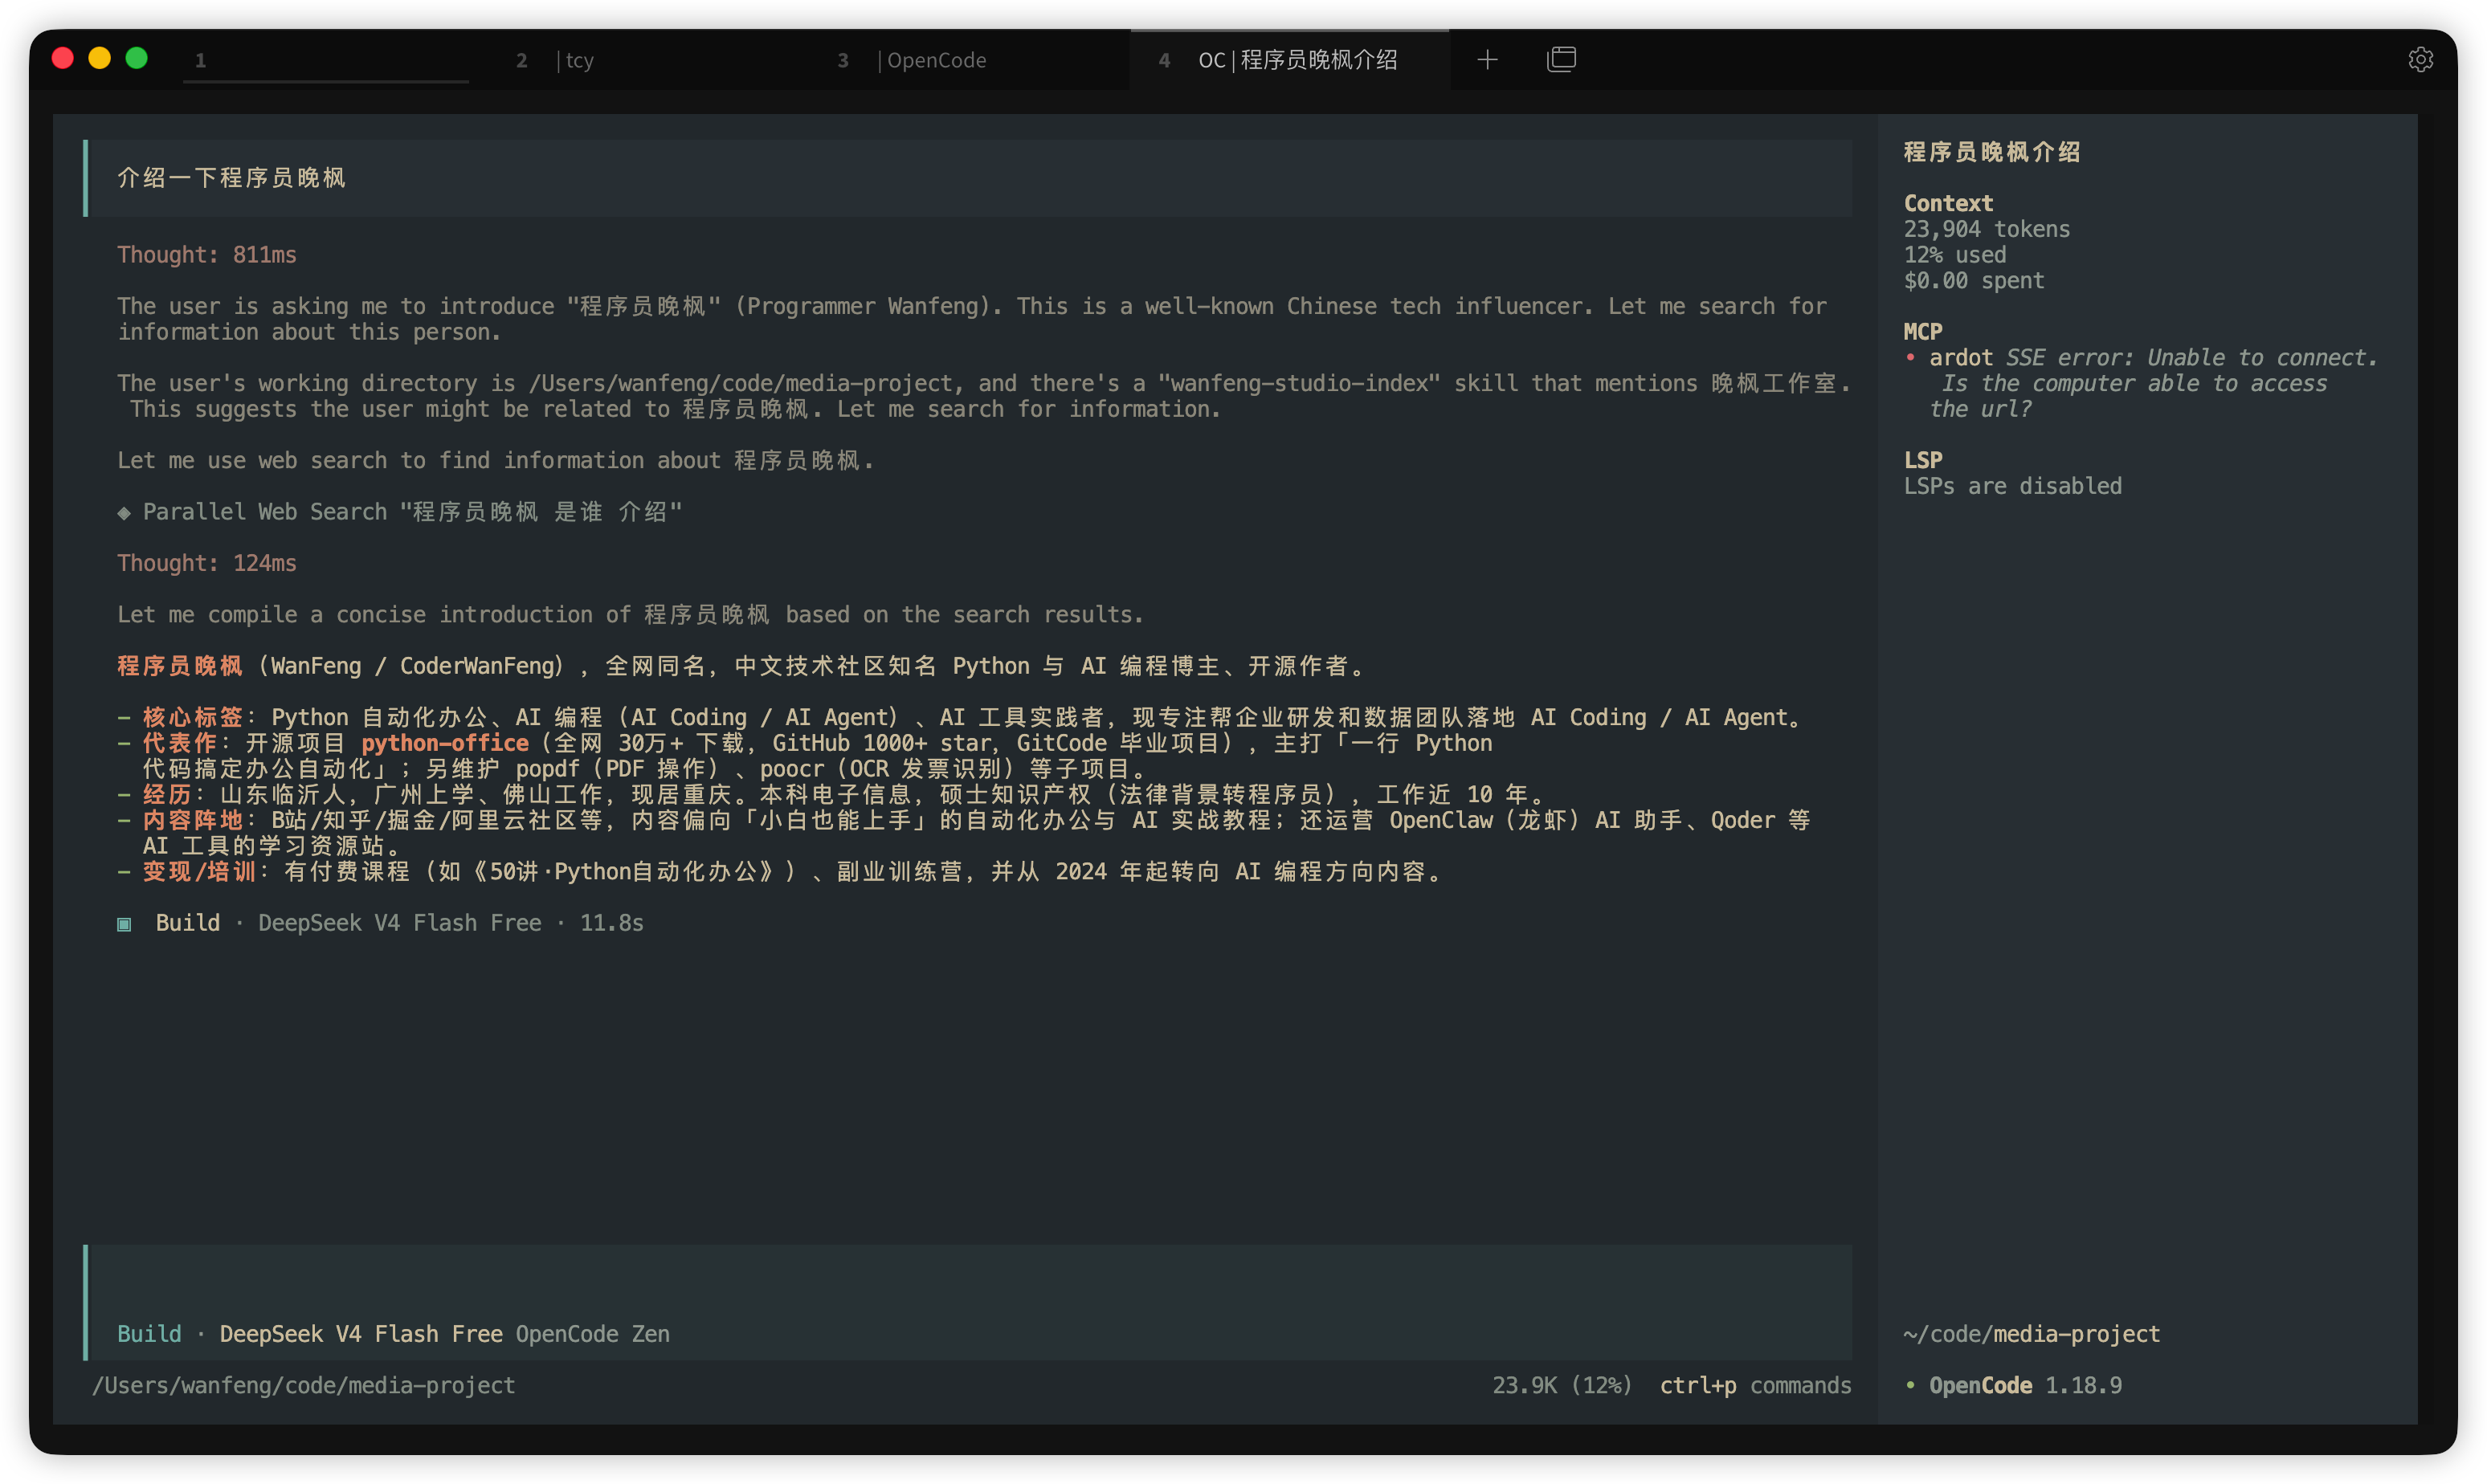Switch to the tcy tab
The image size is (2487, 1484).
648,60
